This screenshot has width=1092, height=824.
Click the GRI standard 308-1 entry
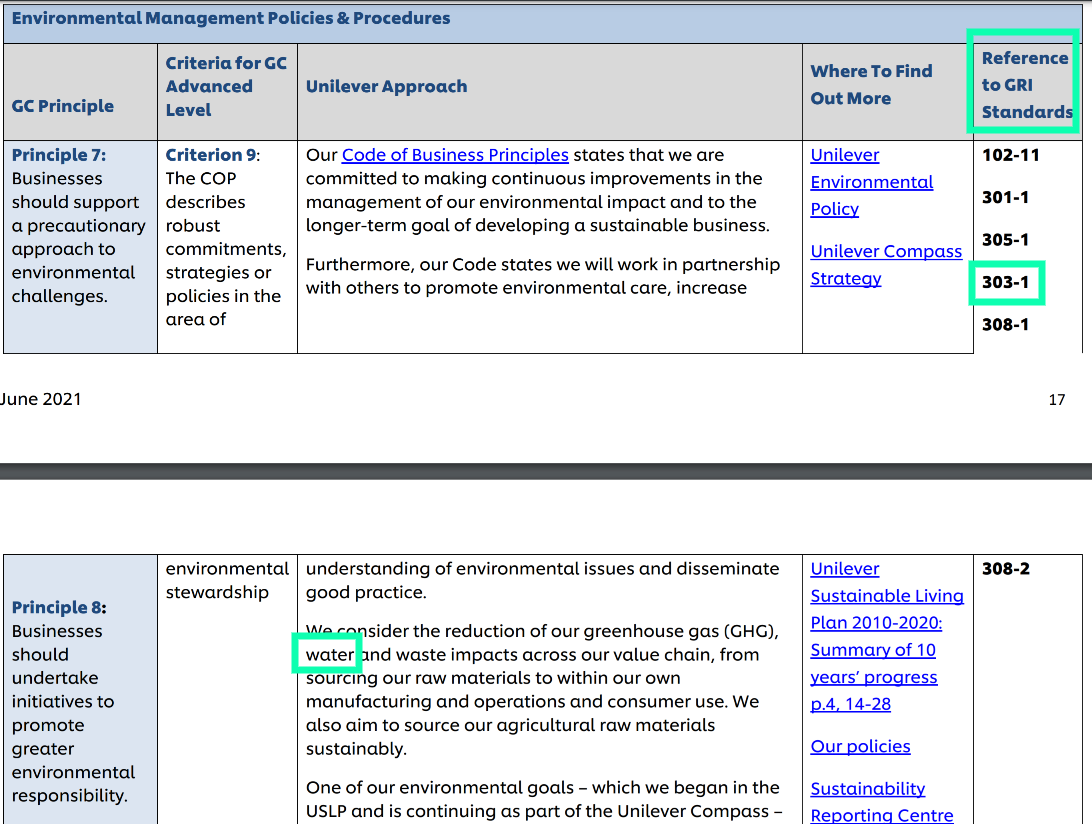(1005, 325)
